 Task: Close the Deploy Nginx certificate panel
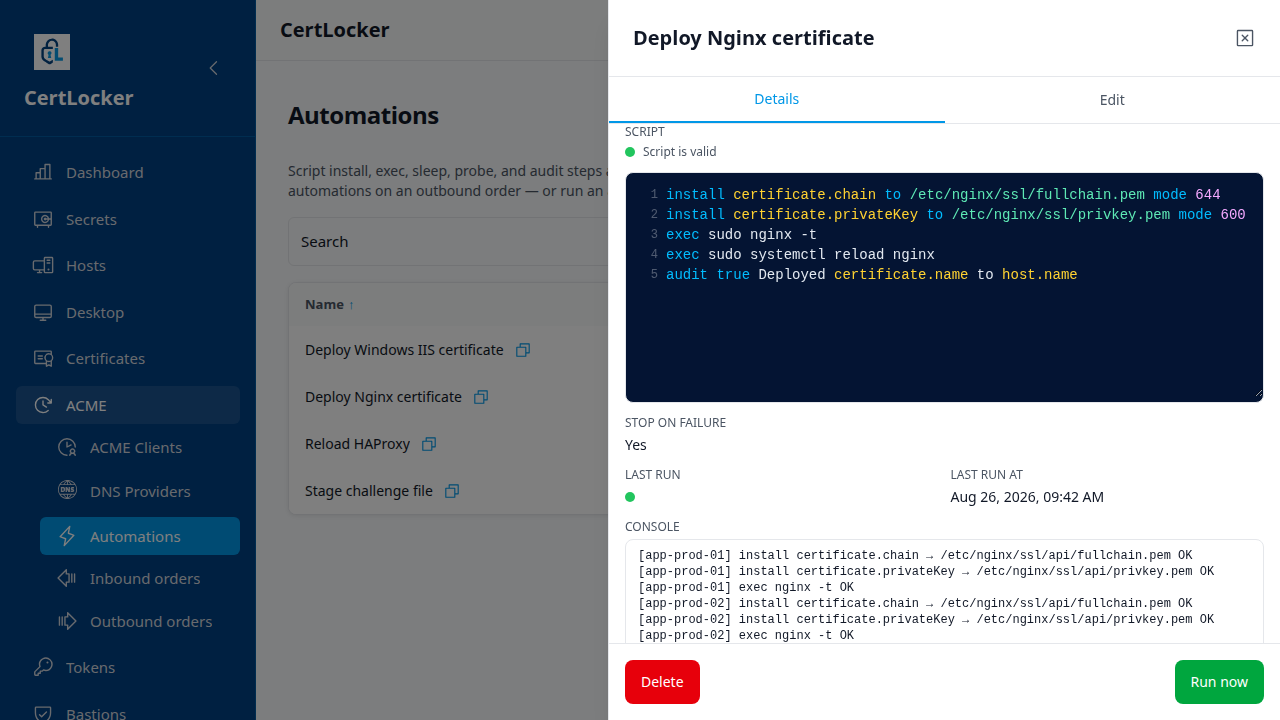pos(1245,38)
